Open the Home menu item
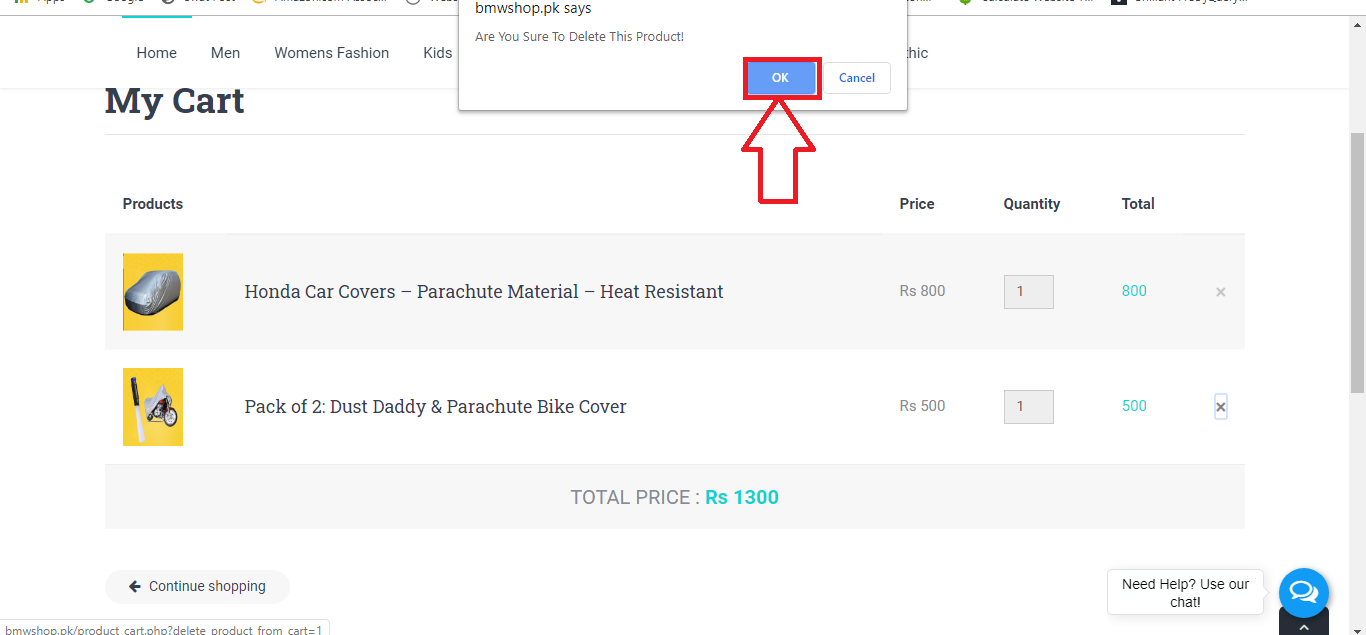The height and width of the screenshot is (635, 1366). [x=157, y=53]
